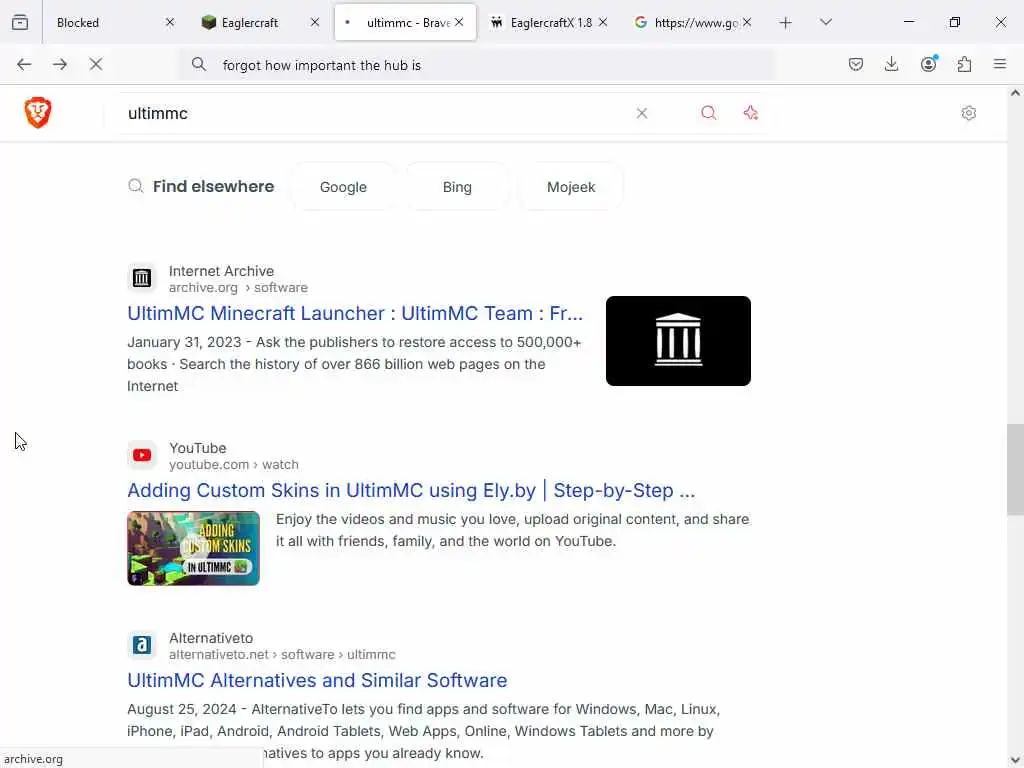
Task: Click the scrollbar down arrow
Action: 1015,760
